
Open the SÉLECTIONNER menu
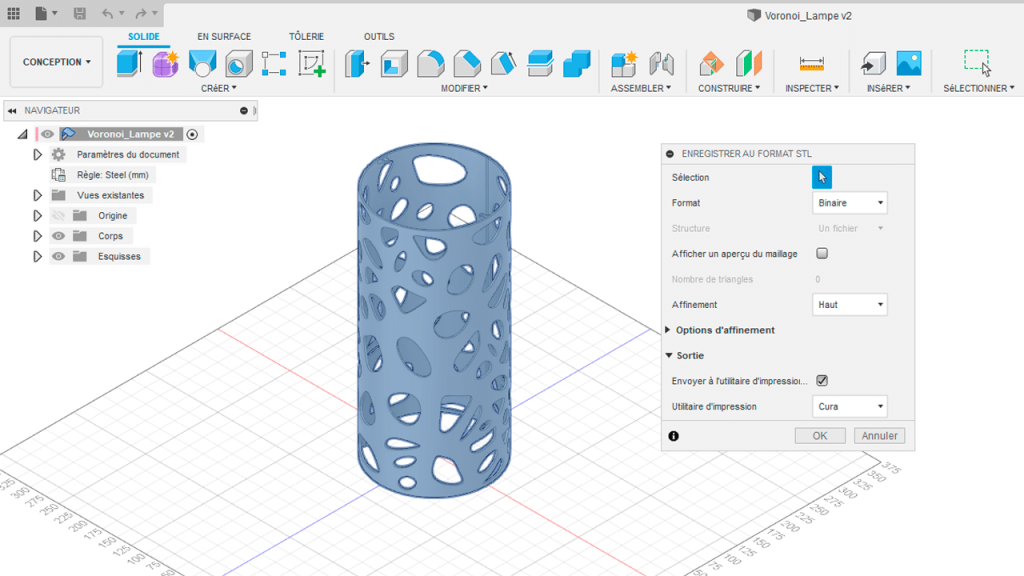pos(979,88)
